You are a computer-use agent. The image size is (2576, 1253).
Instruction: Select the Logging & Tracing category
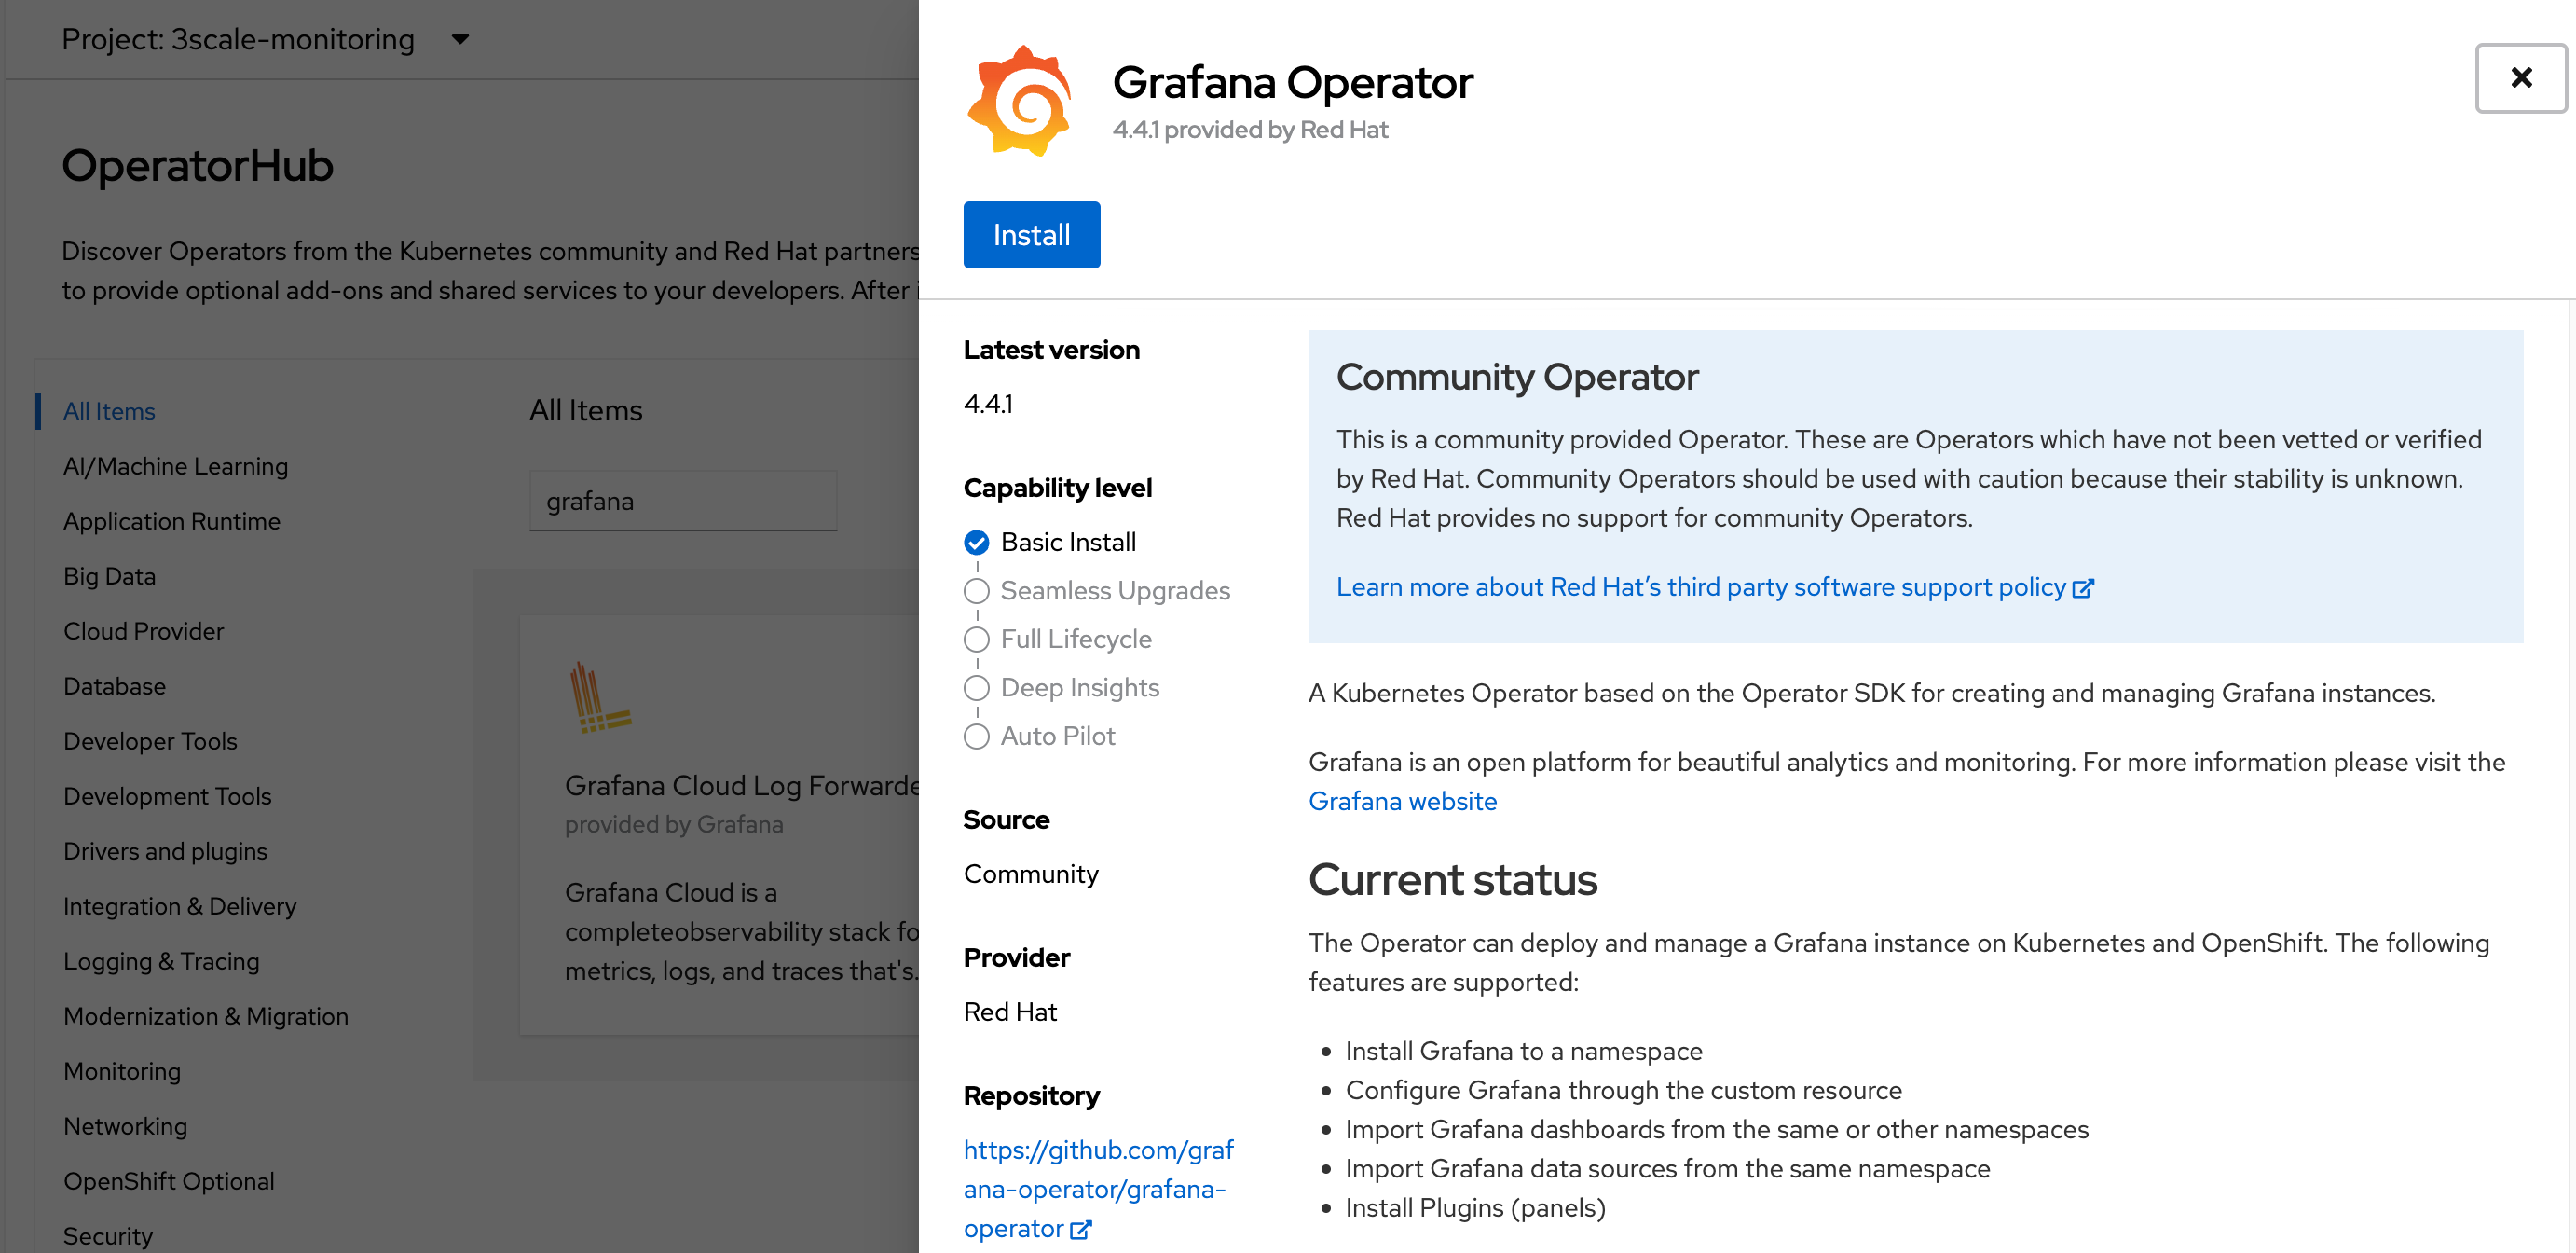click(161, 961)
